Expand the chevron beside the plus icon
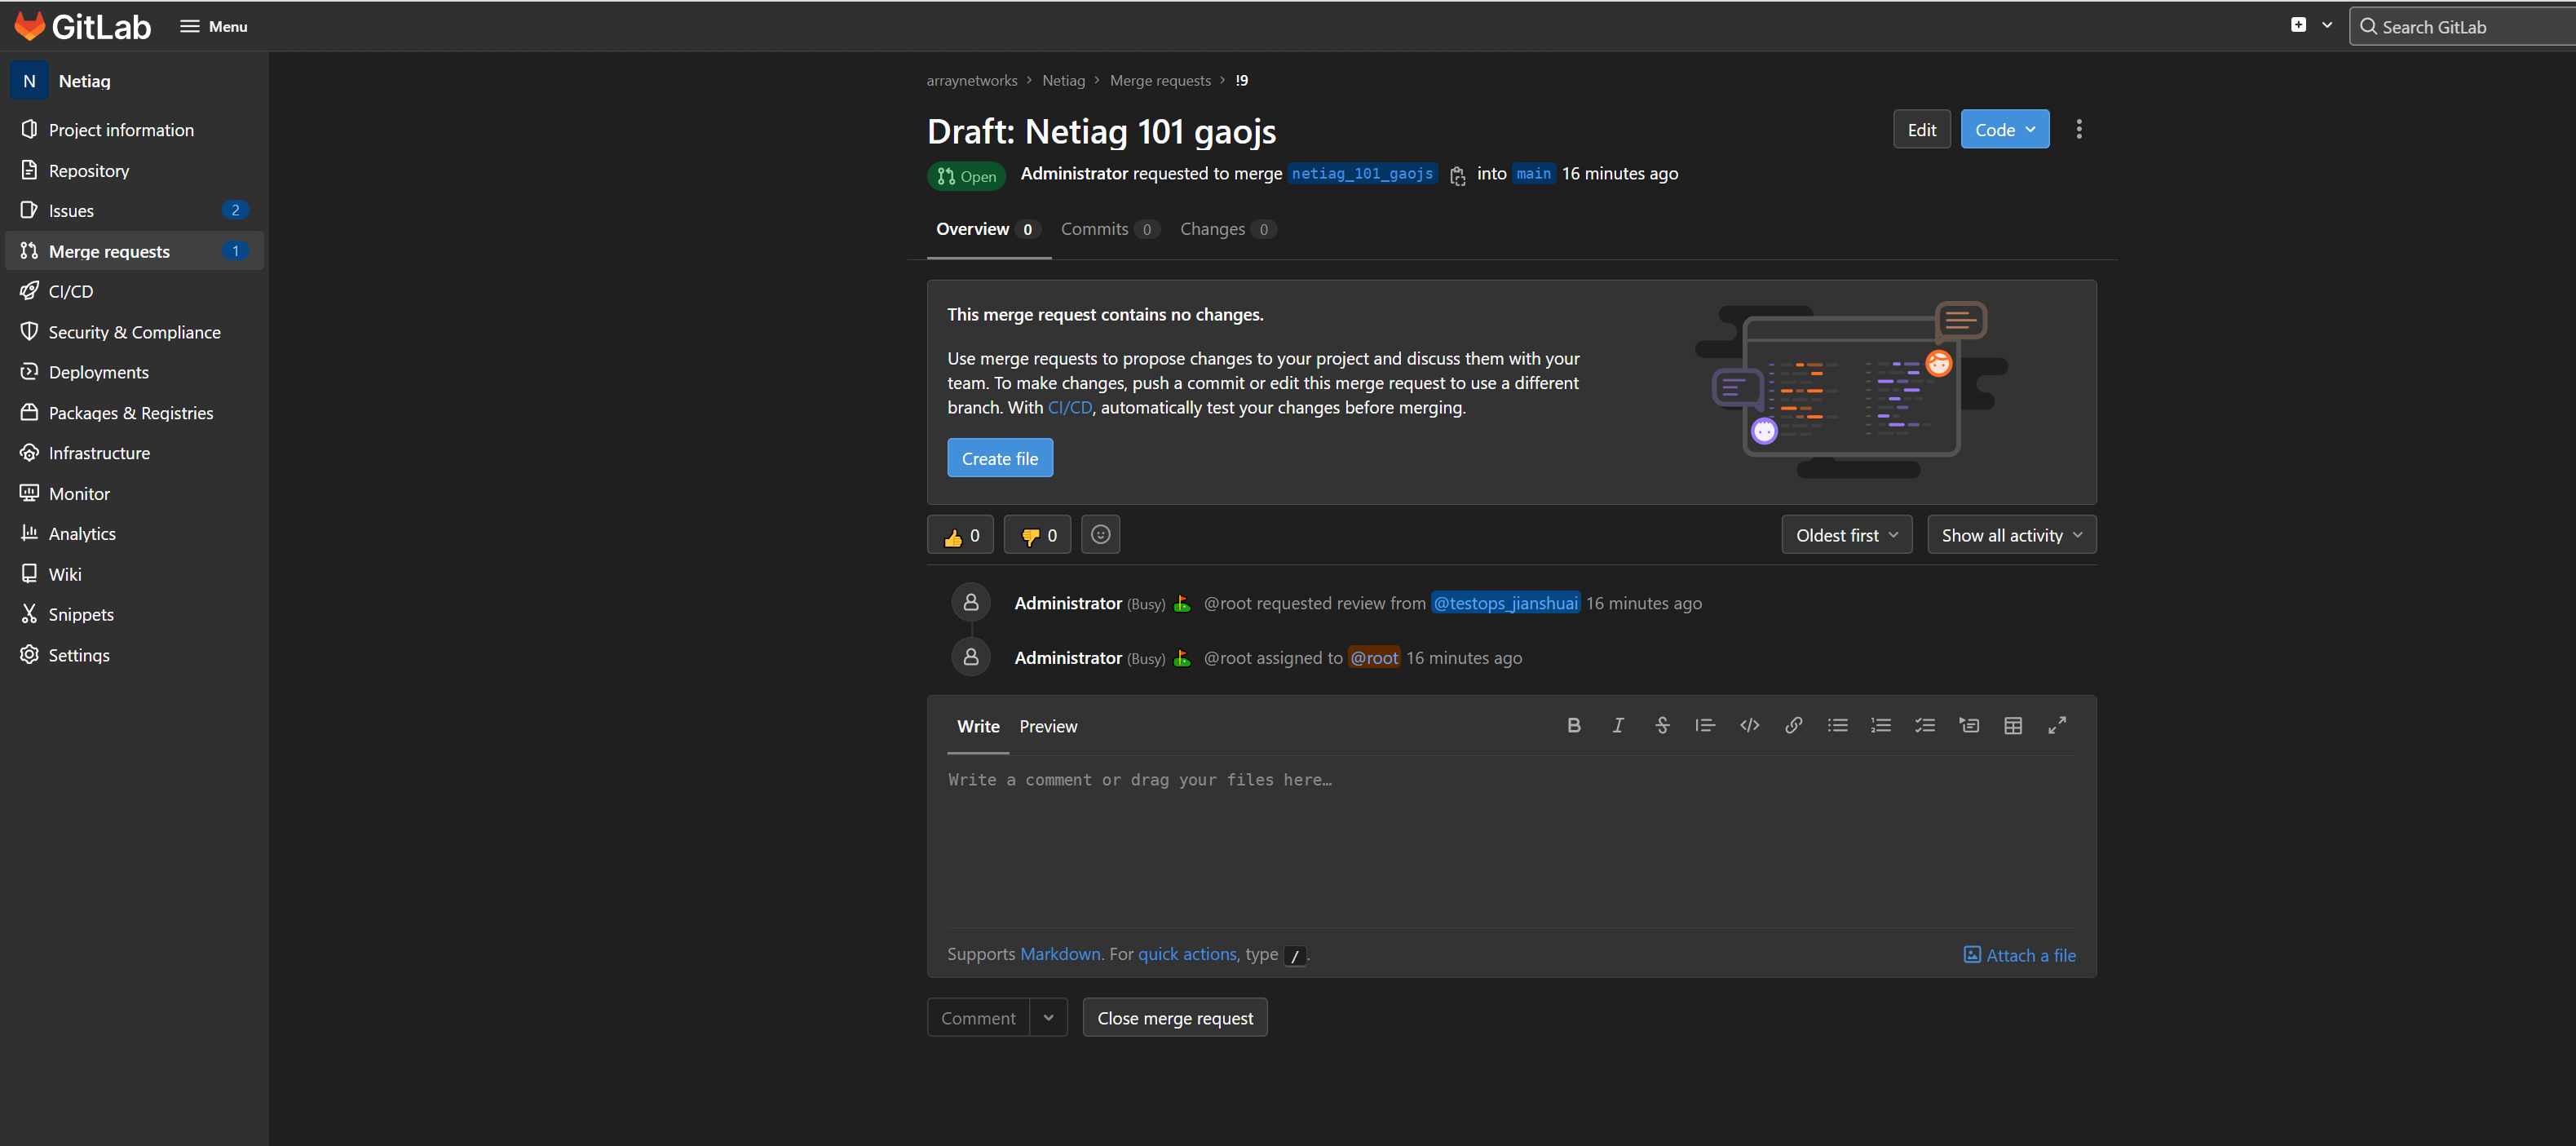The image size is (2576, 1146). [2327, 25]
